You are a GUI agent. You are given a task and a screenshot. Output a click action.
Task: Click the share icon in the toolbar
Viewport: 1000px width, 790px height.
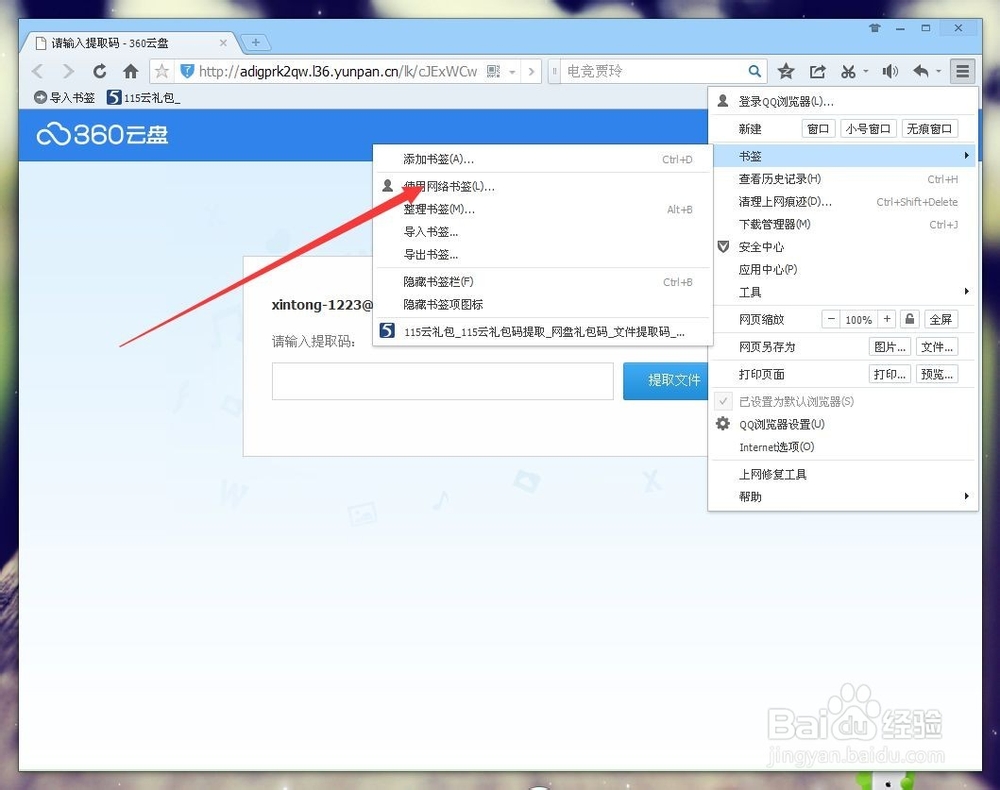pos(818,71)
